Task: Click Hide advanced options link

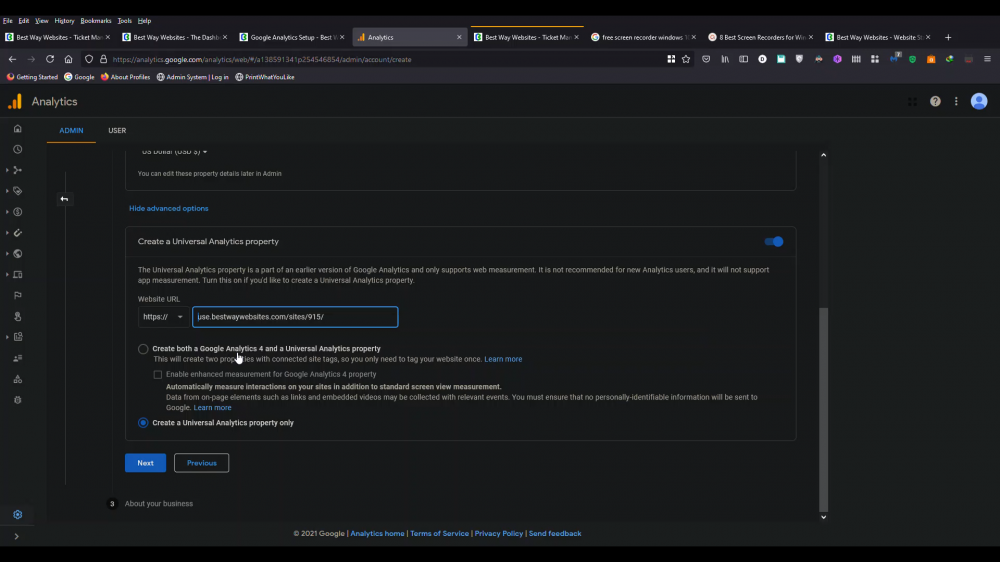Action: point(168,209)
